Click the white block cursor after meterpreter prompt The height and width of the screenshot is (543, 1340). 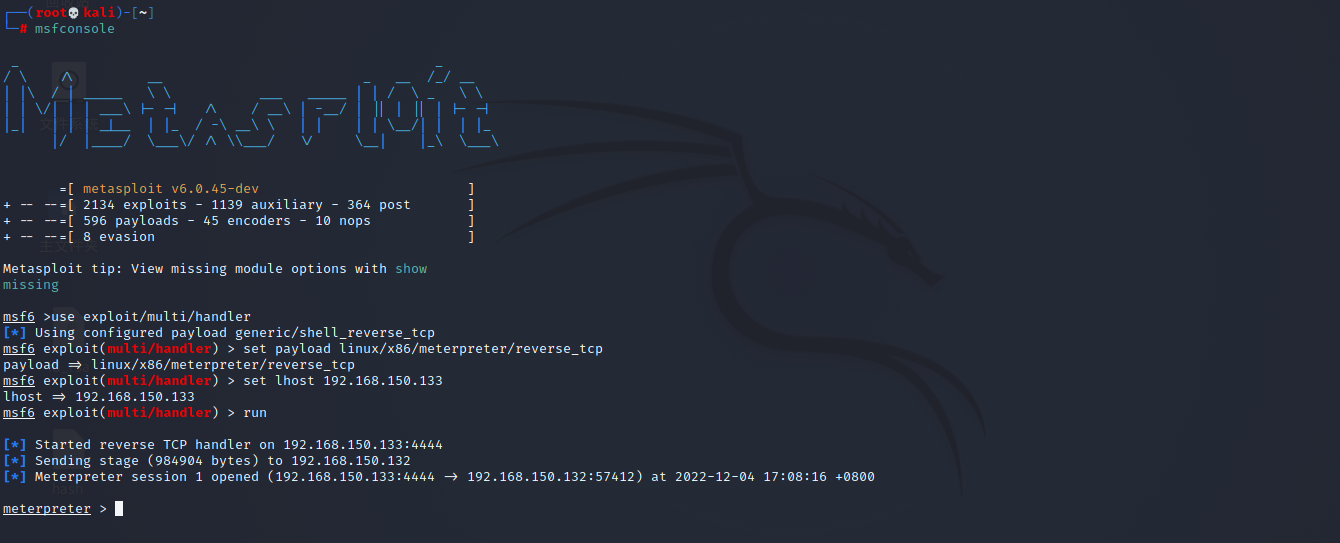click(x=119, y=509)
